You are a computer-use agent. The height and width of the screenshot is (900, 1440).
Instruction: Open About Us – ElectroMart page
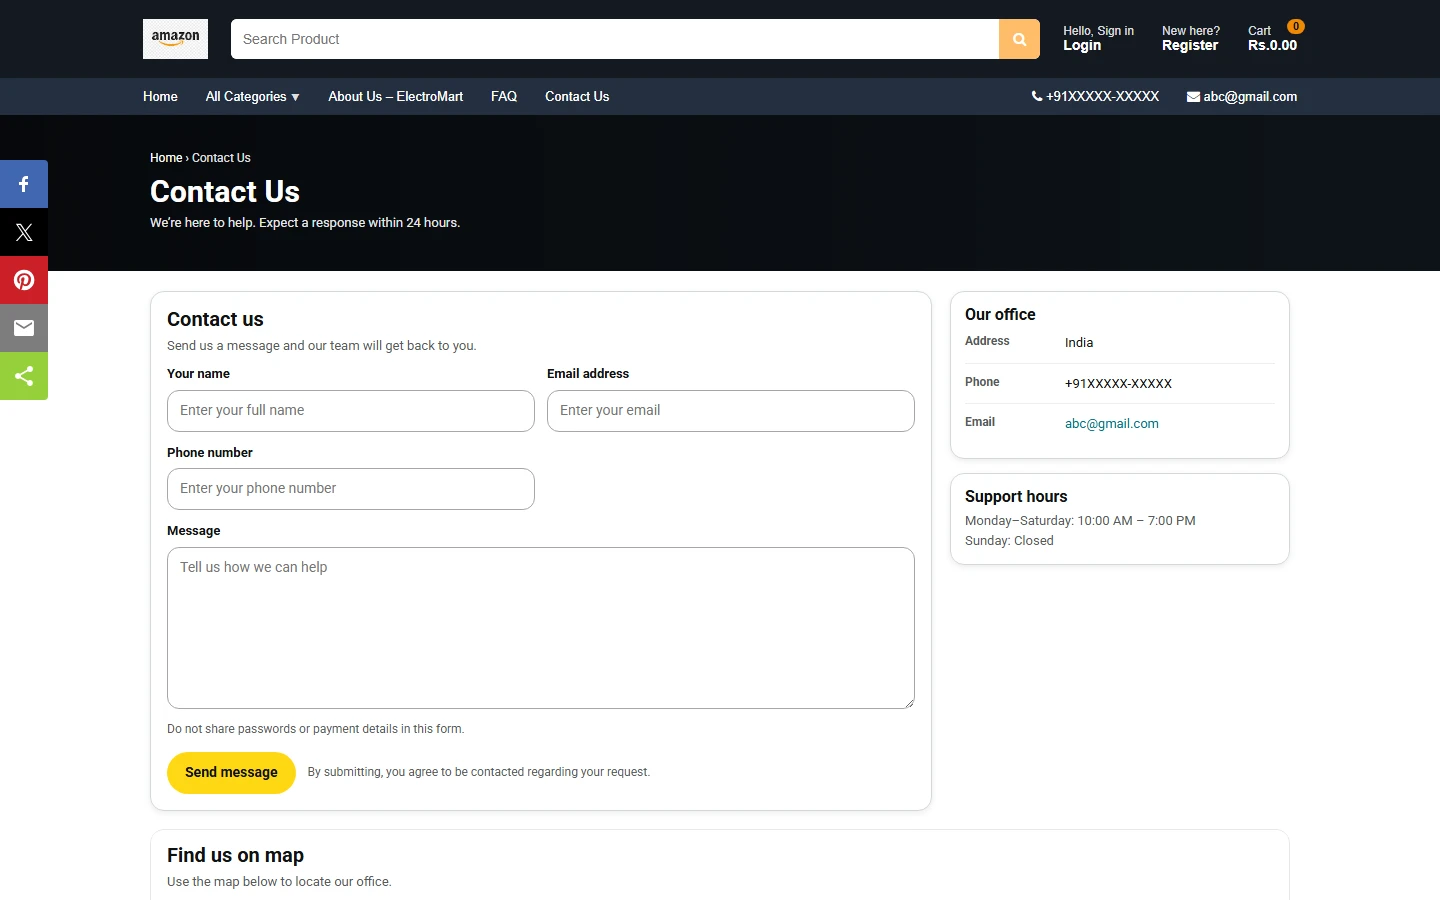click(396, 97)
